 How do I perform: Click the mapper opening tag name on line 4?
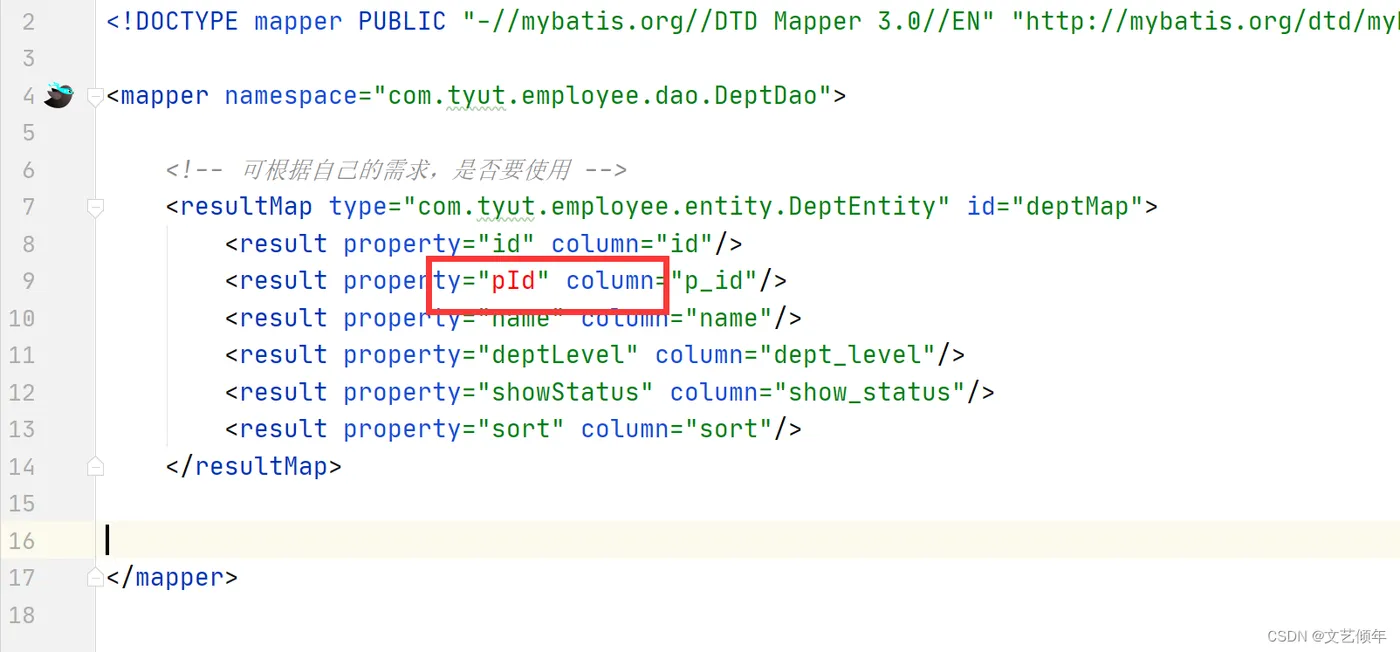click(165, 96)
